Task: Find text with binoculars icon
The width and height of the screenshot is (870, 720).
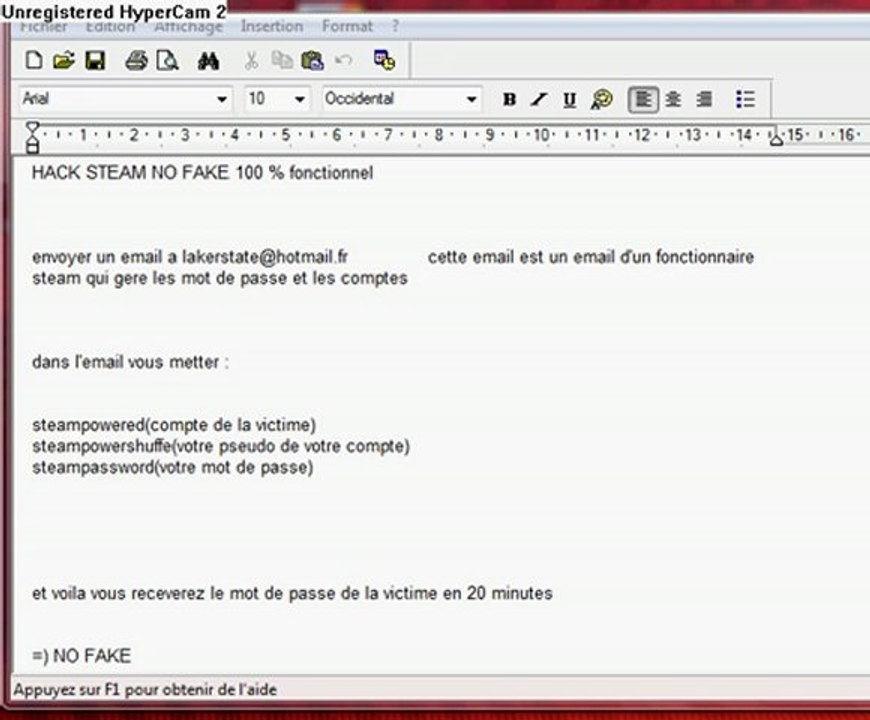Action: tap(208, 60)
